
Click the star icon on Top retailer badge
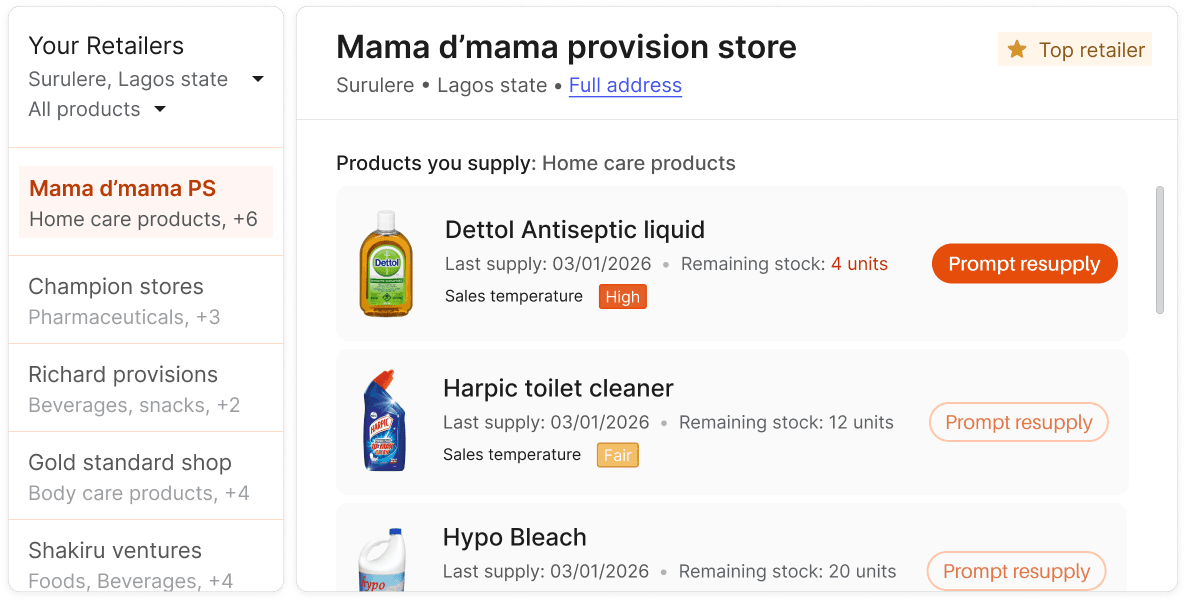(x=1018, y=48)
